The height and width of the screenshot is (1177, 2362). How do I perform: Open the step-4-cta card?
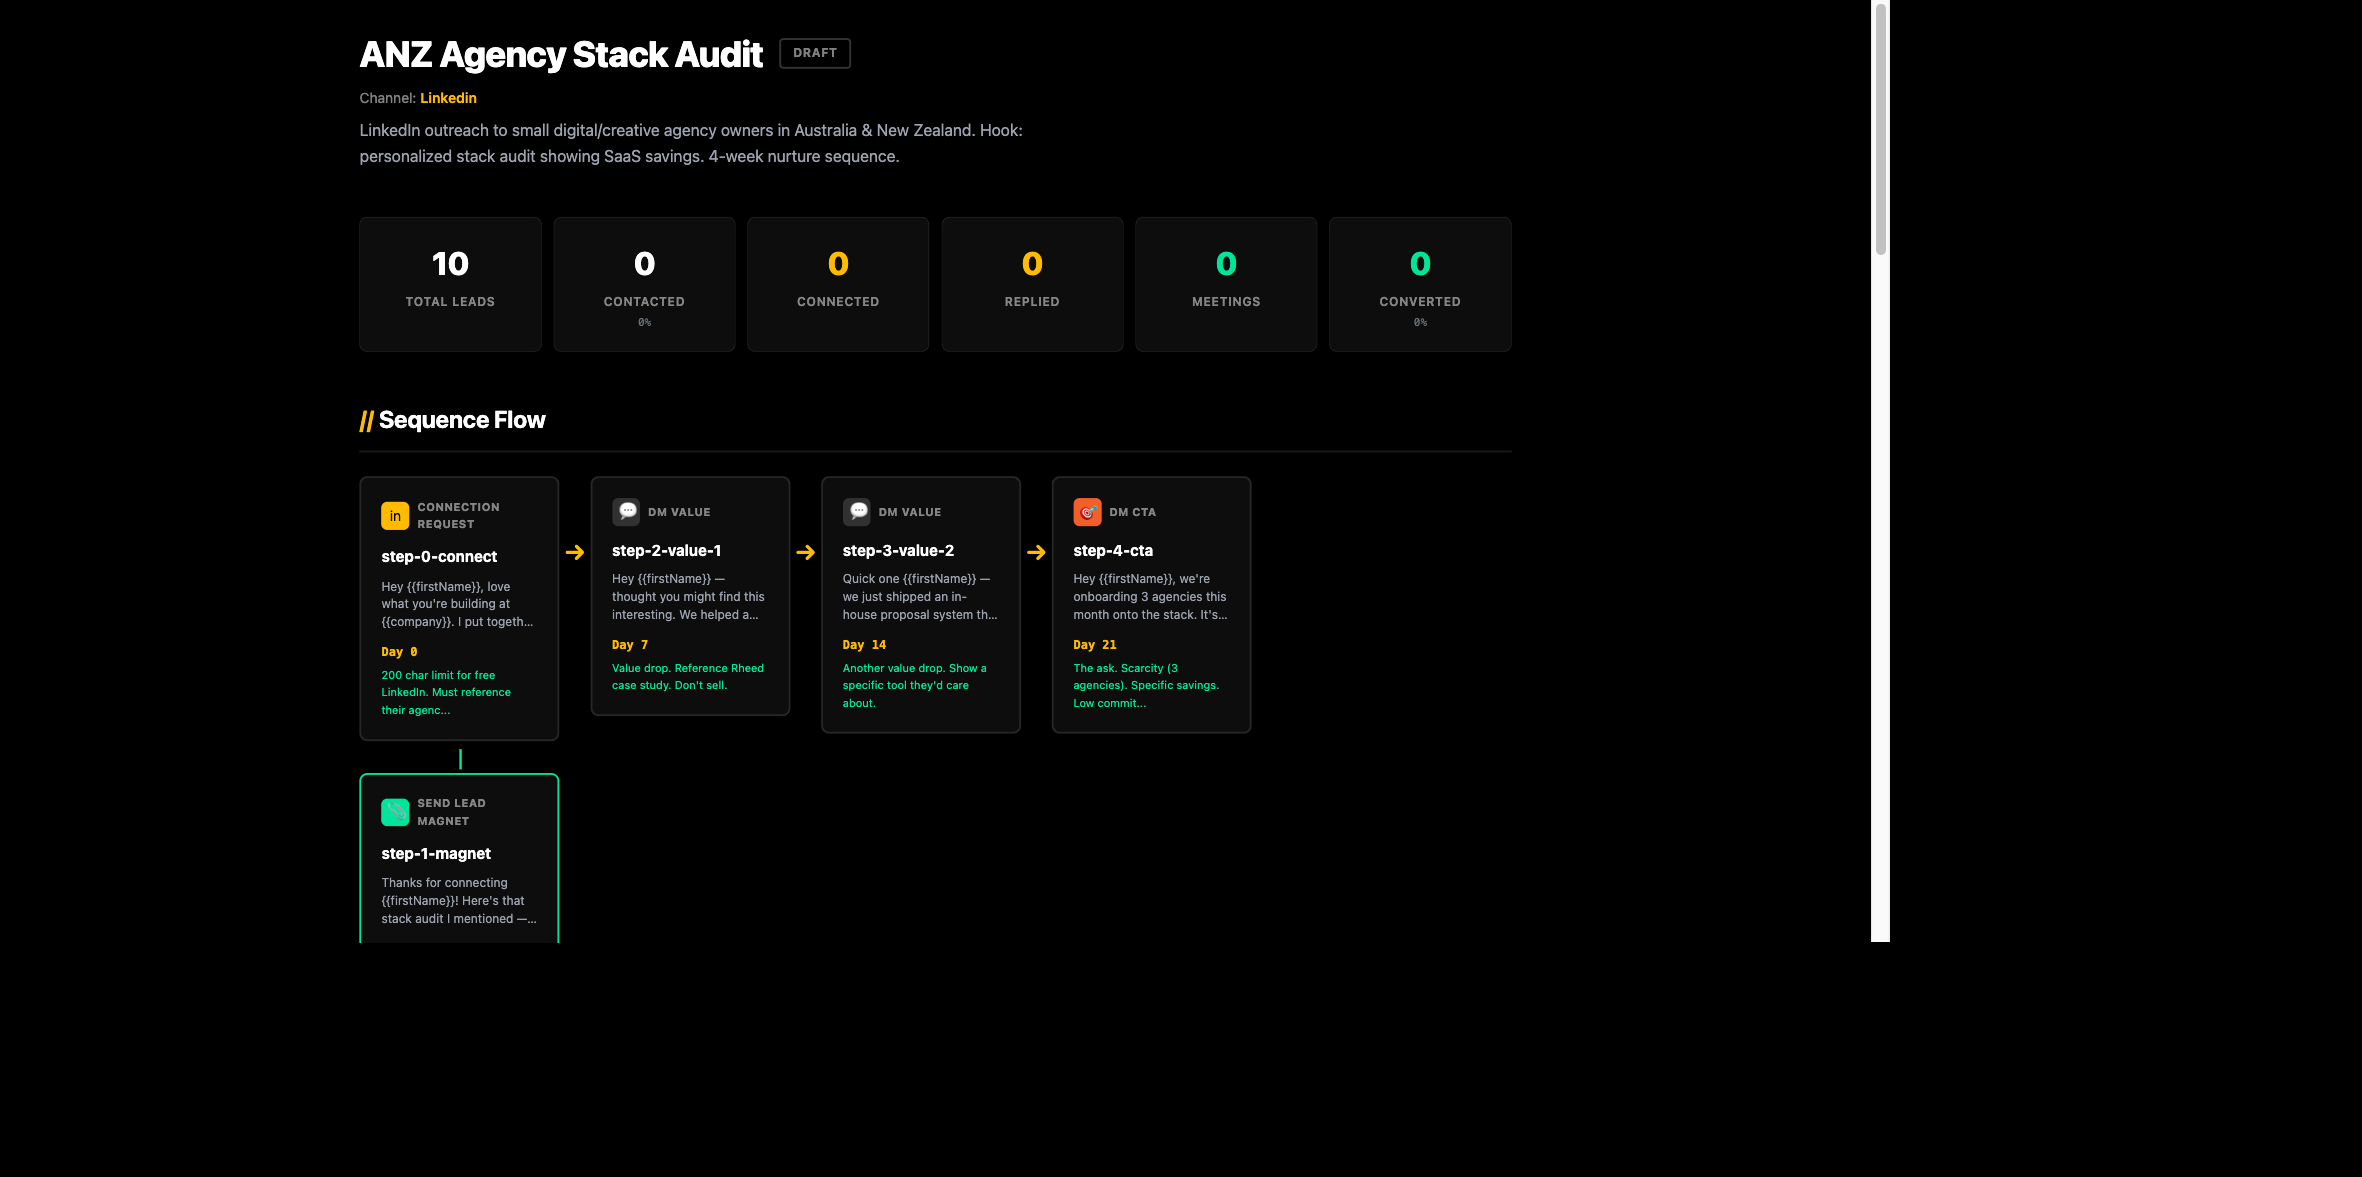click(x=1151, y=604)
